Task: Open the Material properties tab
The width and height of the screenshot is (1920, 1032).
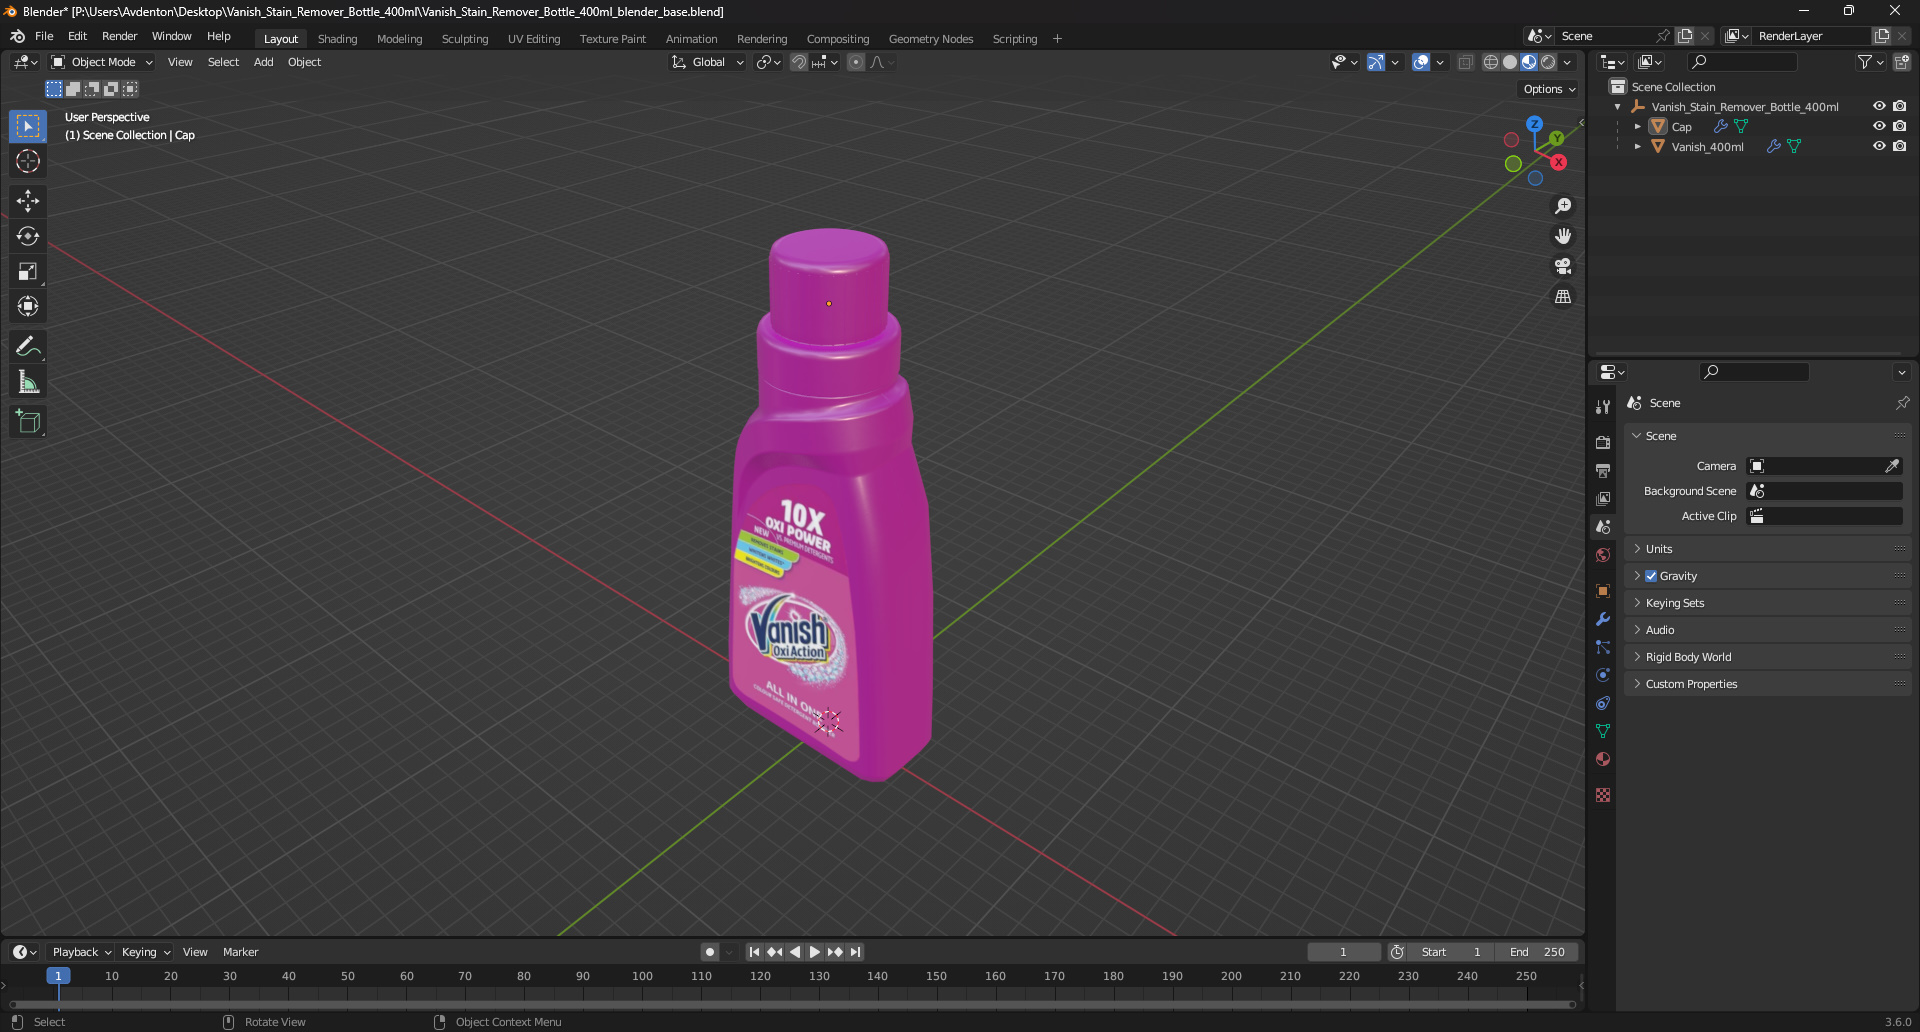Action: coord(1603,759)
